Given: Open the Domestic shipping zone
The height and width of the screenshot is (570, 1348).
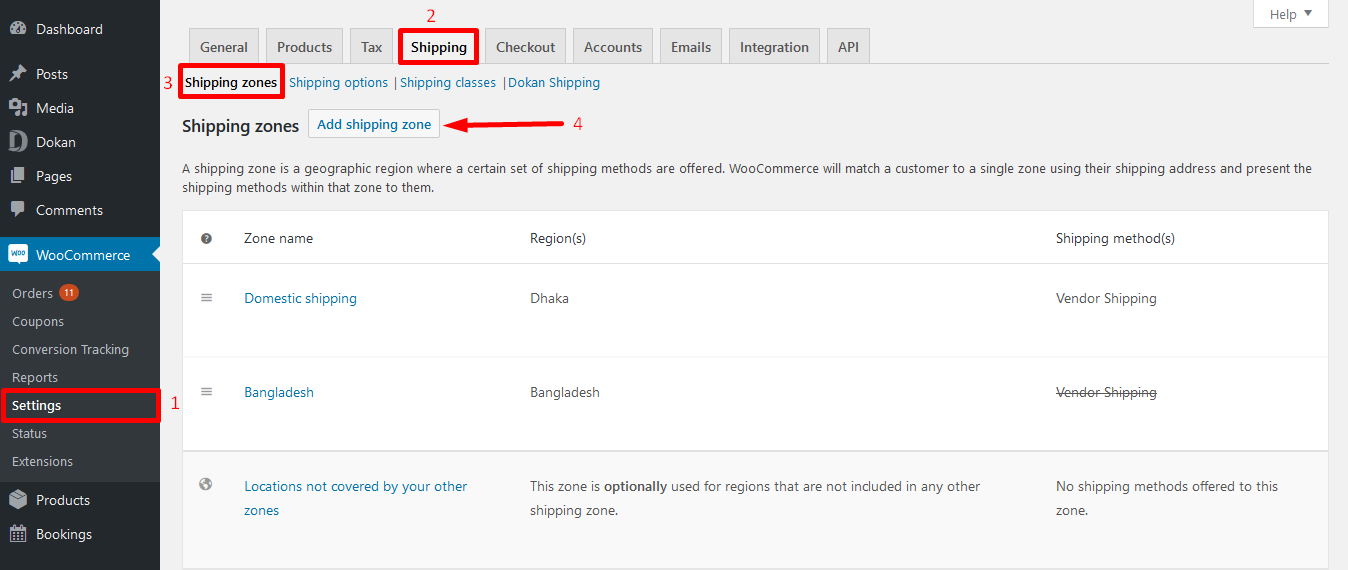Looking at the screenshot, I should [x=300, y=298].
